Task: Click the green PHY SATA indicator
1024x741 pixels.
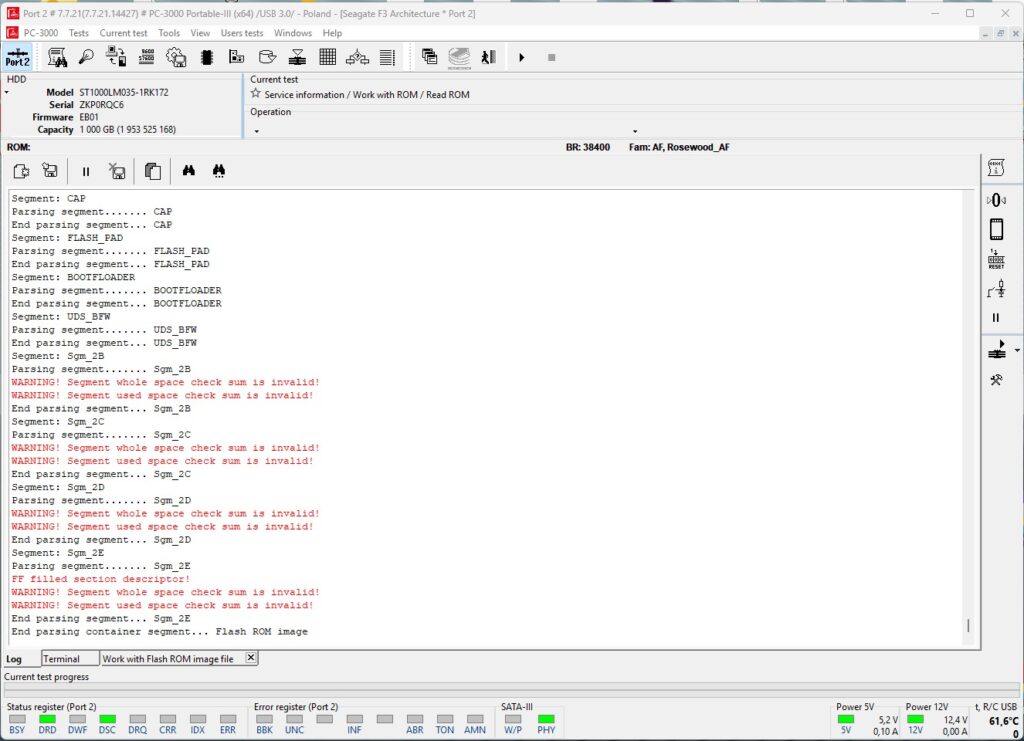Action: (x=546, y=719)
